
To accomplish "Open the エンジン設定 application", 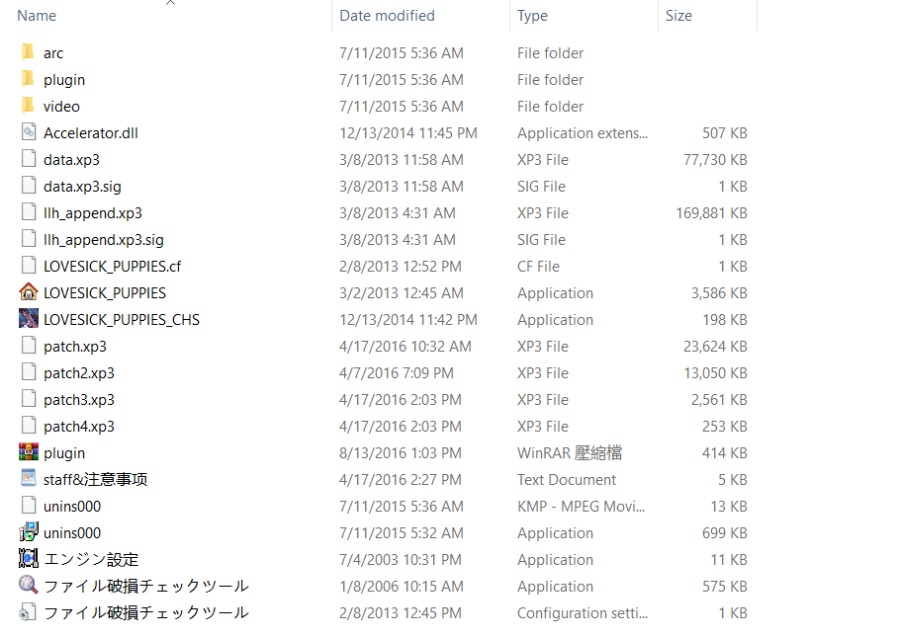I will pyautogui.click(x=80, y=560).
